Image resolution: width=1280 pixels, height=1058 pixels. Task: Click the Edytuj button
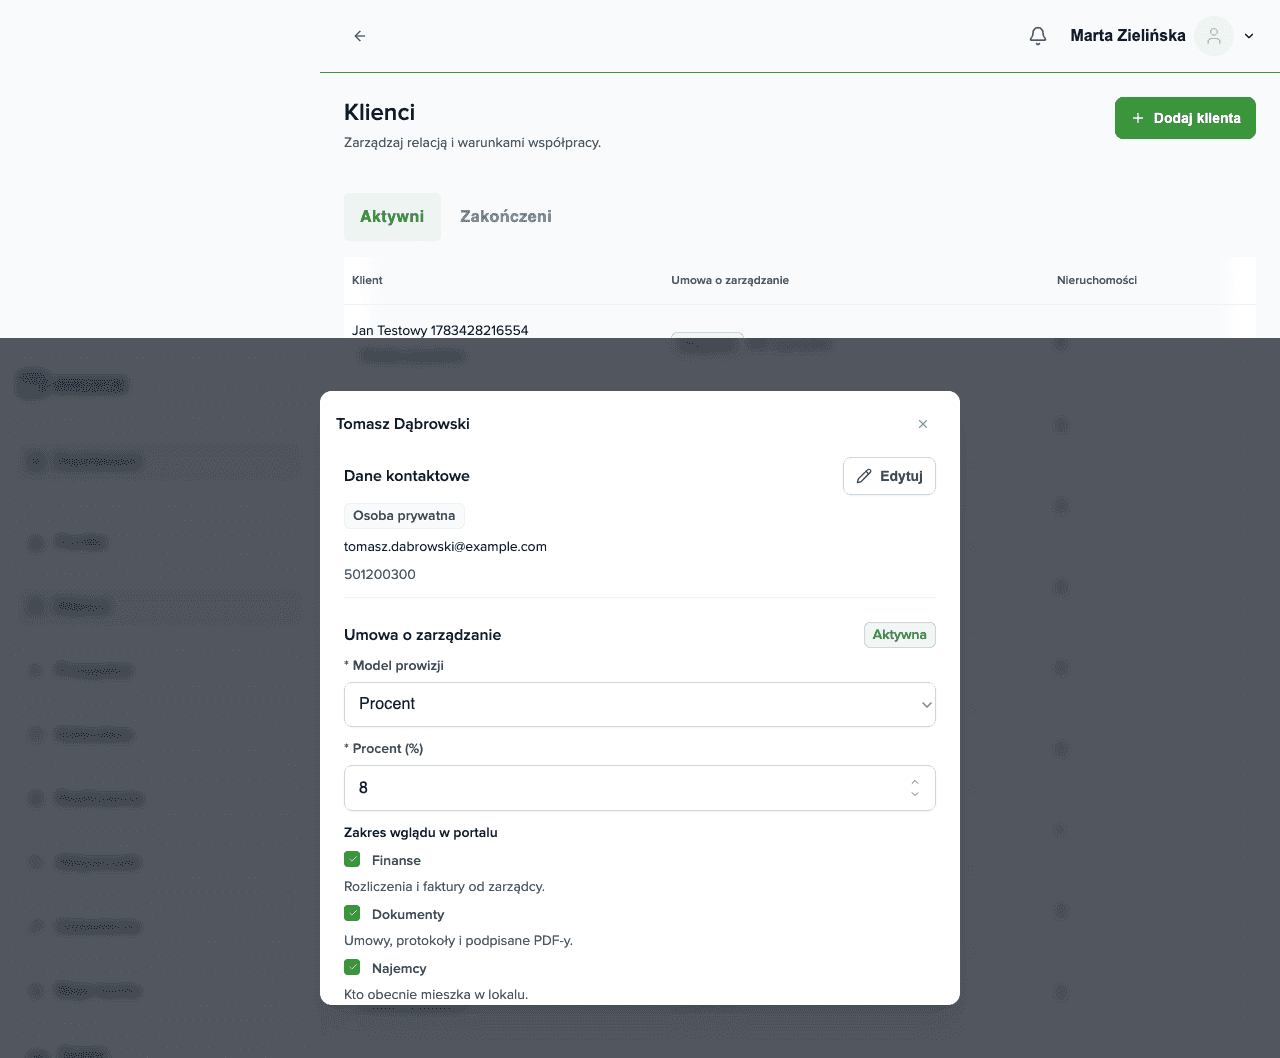pyautogui.click(x=889, y=476)
